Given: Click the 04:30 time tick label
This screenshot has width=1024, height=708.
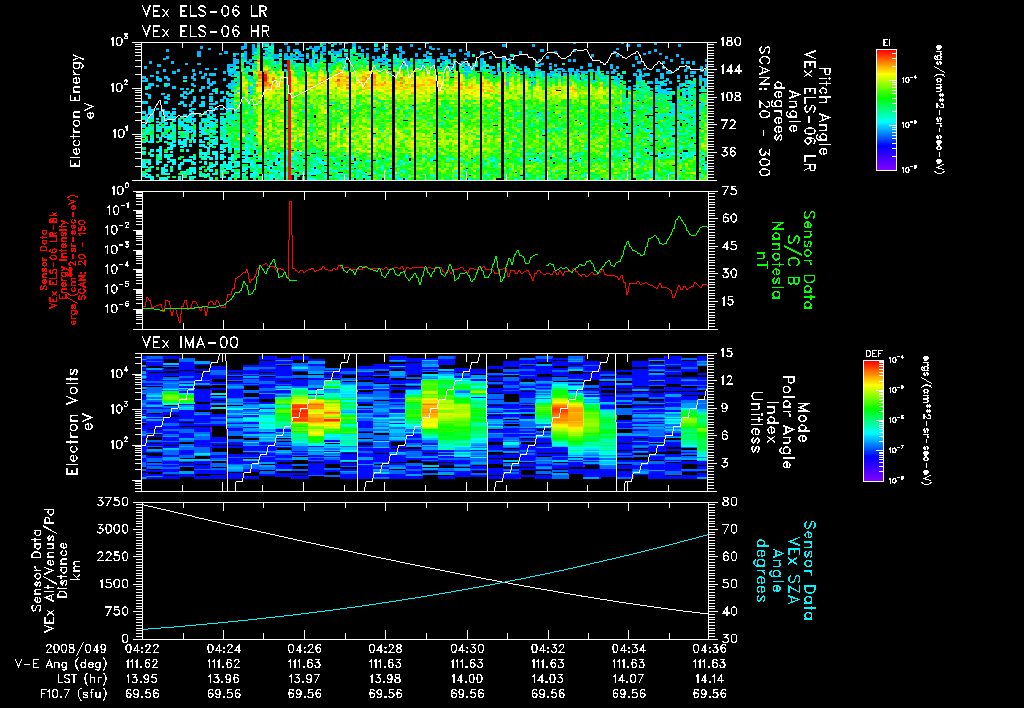Looking at the screenshot, I should [467, 649].
